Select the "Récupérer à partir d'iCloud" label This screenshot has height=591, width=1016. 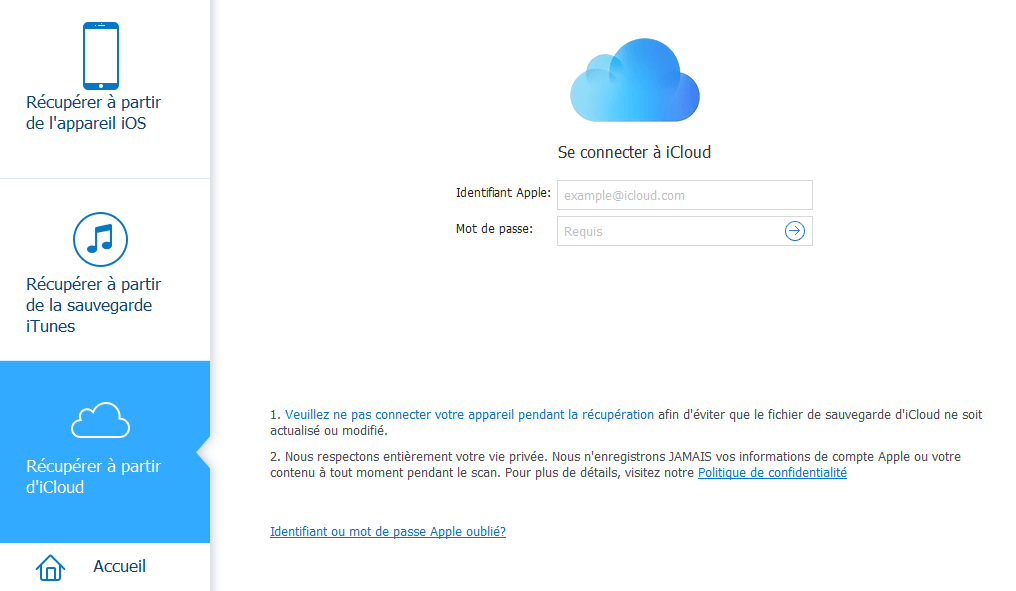click(93, 477)
